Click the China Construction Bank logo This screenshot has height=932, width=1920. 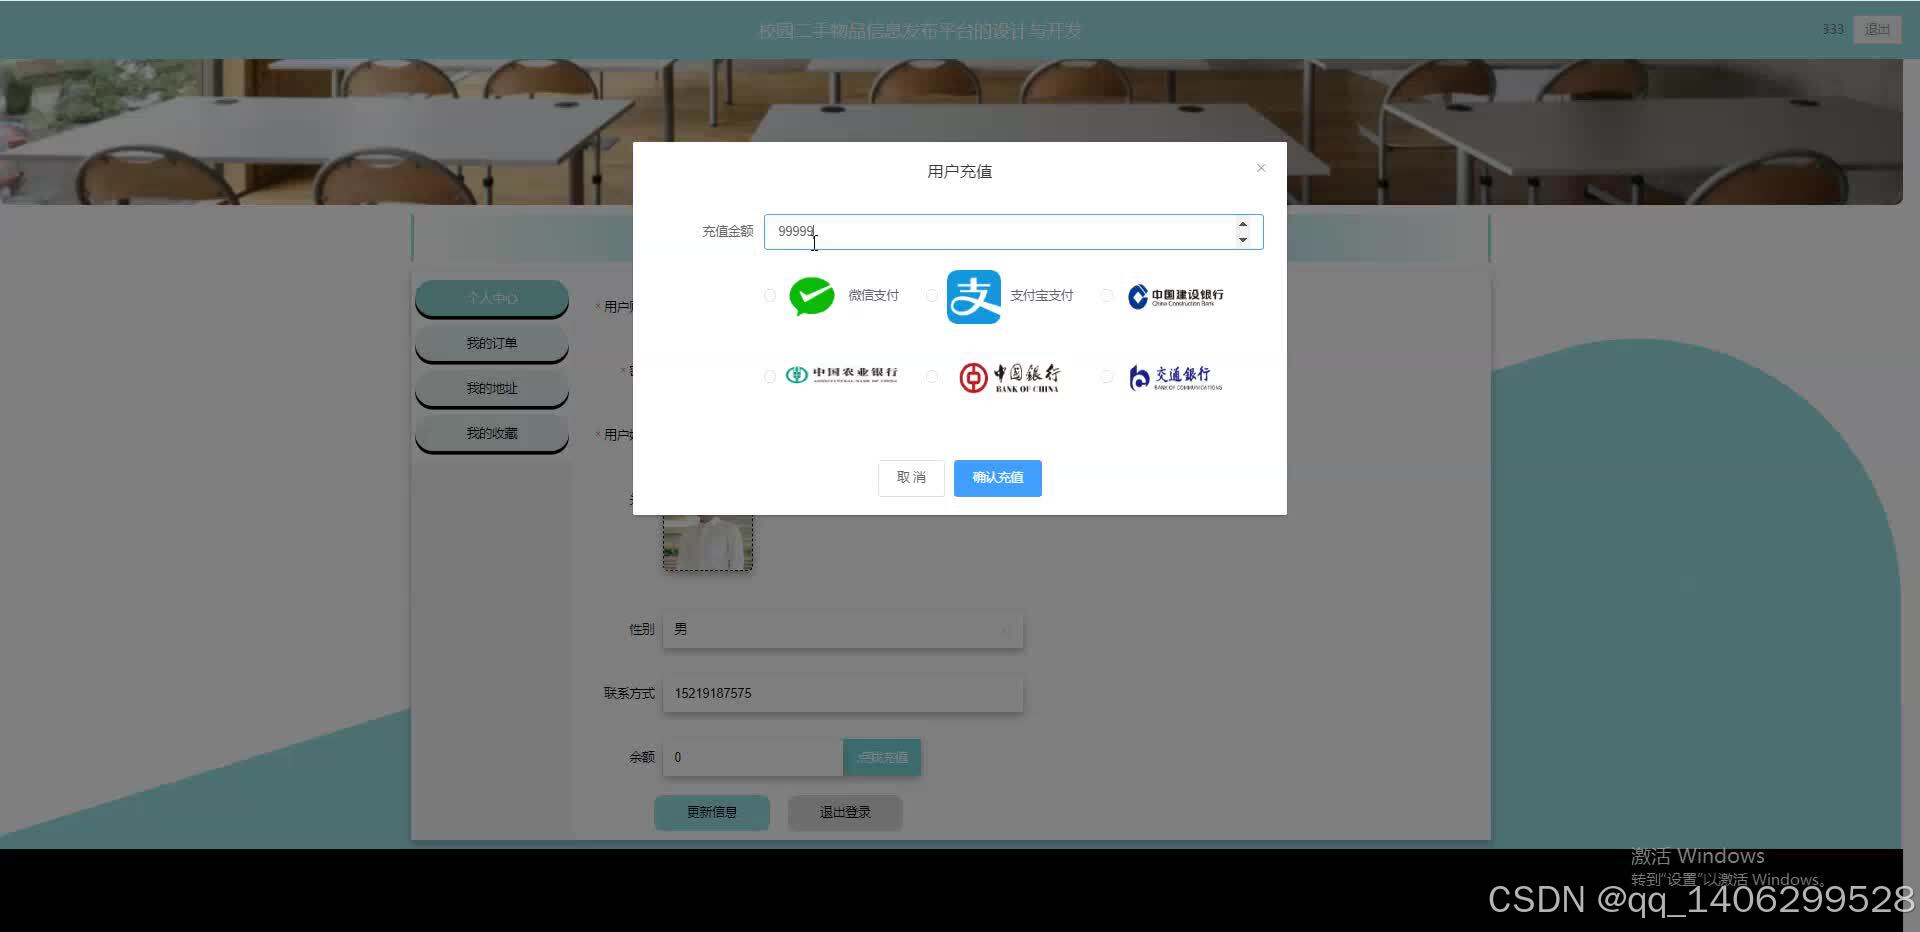point(1175,296)
